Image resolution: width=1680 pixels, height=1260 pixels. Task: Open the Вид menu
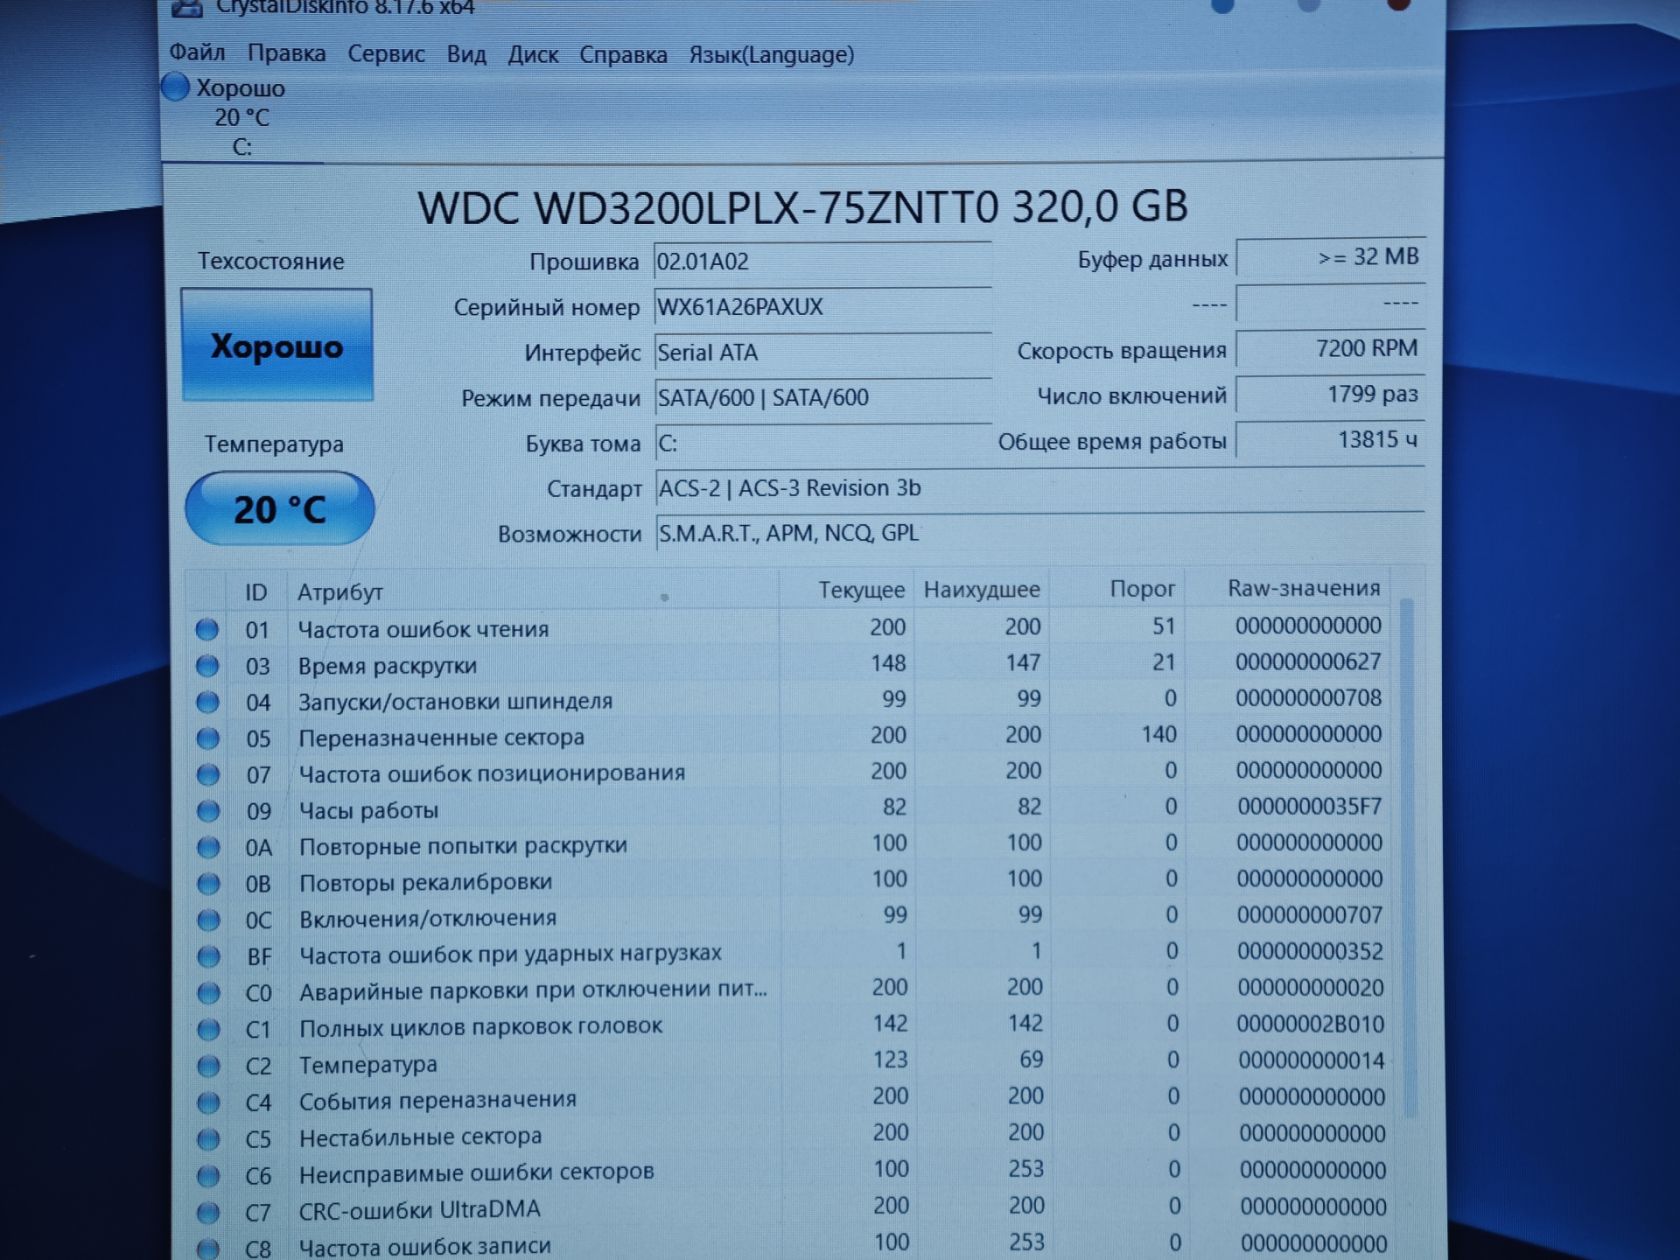click(466, 54)
